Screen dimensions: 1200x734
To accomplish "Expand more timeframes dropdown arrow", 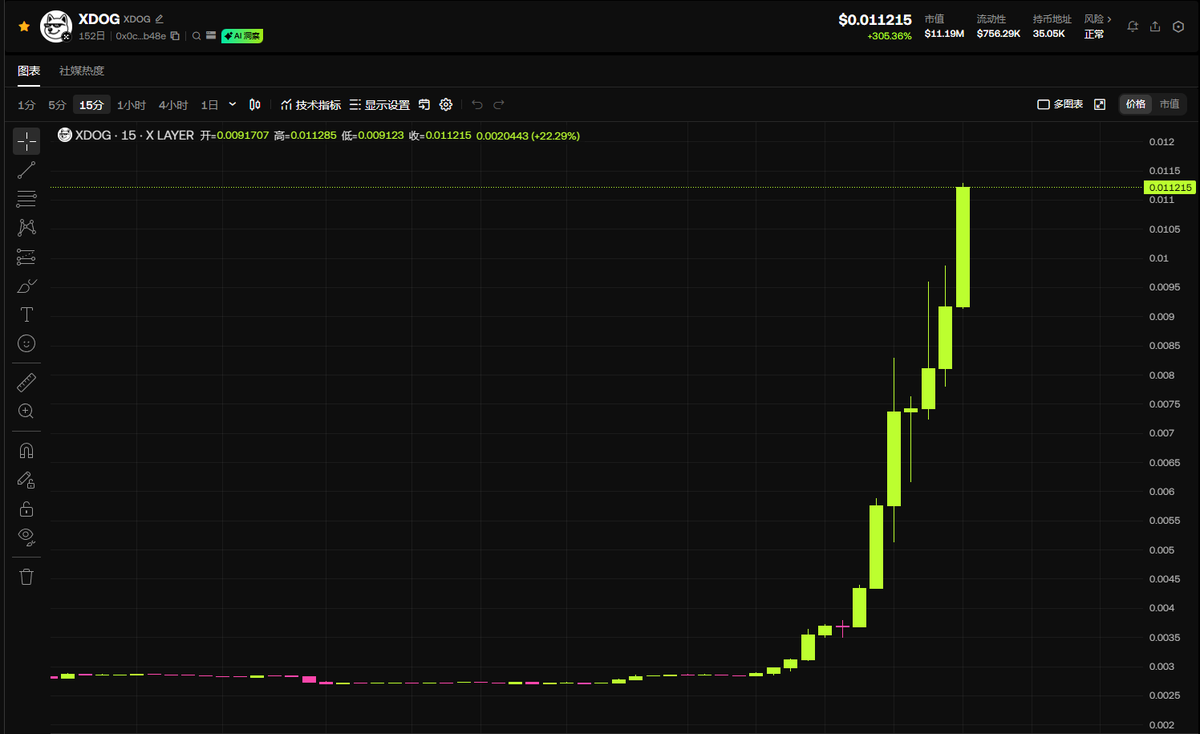I will click(233, 104).
